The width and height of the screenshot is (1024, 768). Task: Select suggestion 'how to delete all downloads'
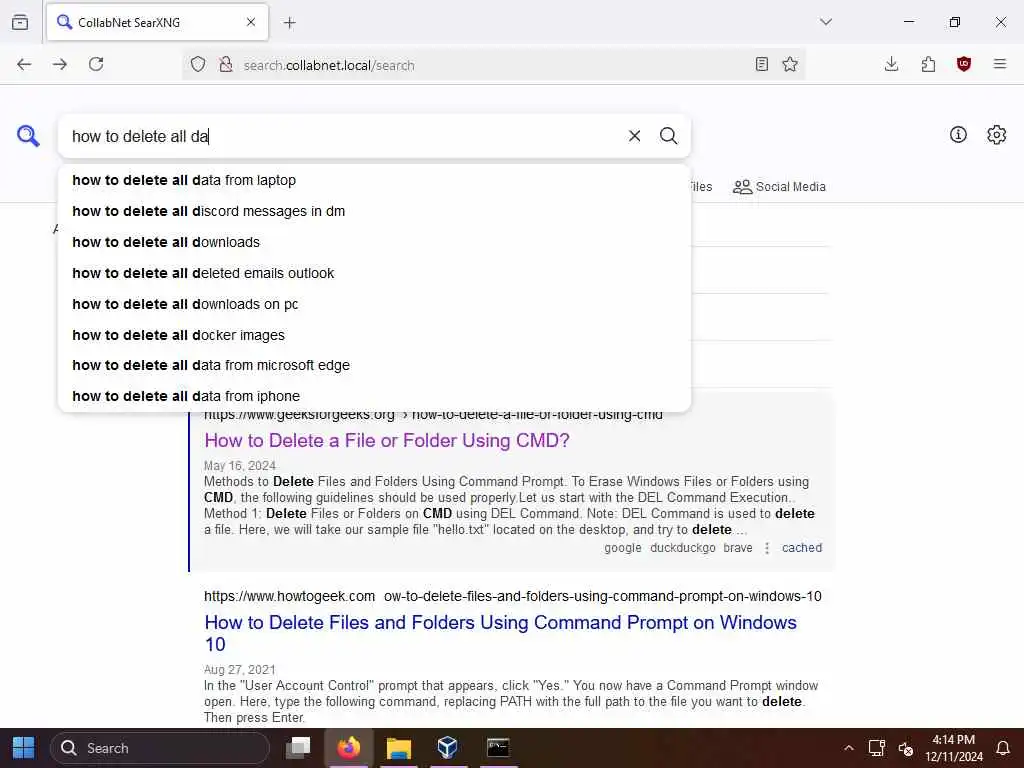(x=374, y=242)
